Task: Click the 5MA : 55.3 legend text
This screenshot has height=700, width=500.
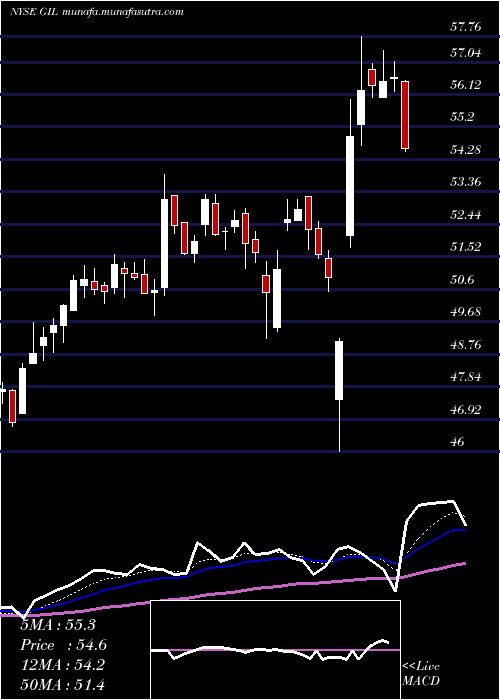Action: [x=58, y=625]
